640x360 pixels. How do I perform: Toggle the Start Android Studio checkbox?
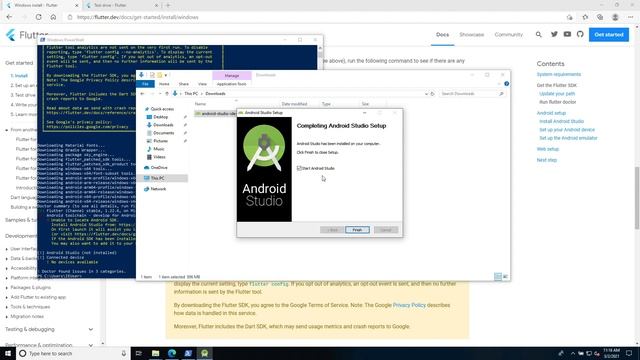coord(299,168)
